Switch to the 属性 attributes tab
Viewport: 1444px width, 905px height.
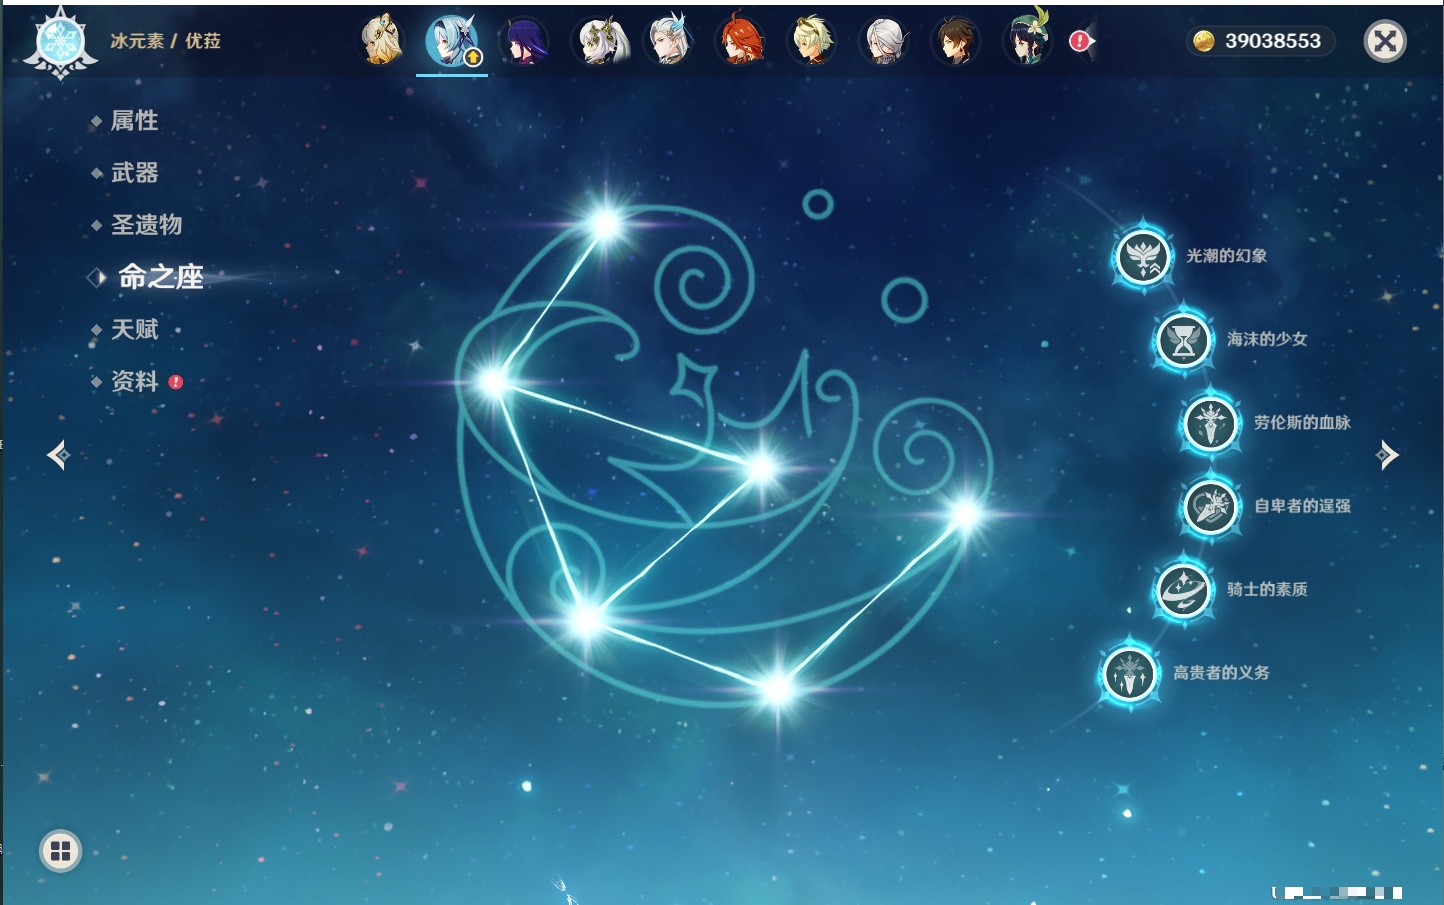click(x=134, y=121)
